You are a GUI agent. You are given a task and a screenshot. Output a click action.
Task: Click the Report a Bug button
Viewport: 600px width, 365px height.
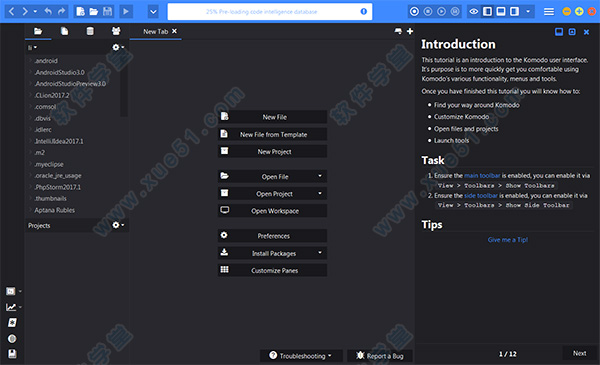point(380,356)
